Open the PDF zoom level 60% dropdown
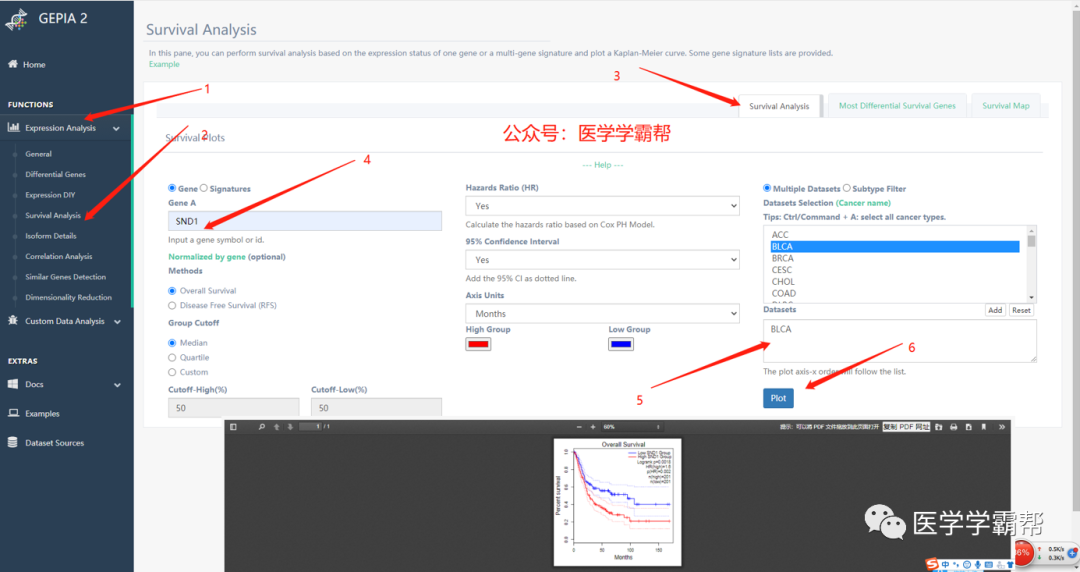This screenshot has width=1080, height=572. click(x=632, y=427)
